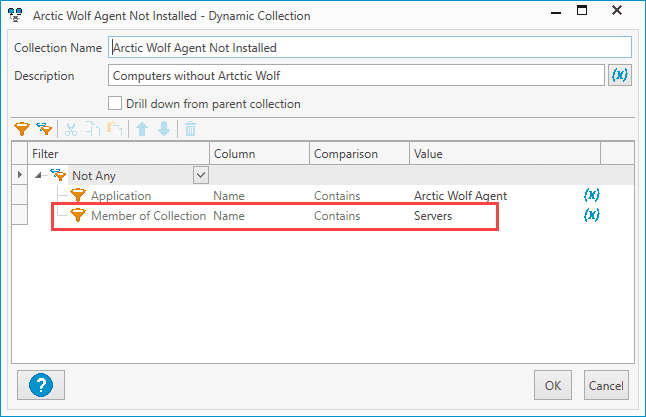
Task: Collapse the Not Any group tree node
Action: point(38,176)
